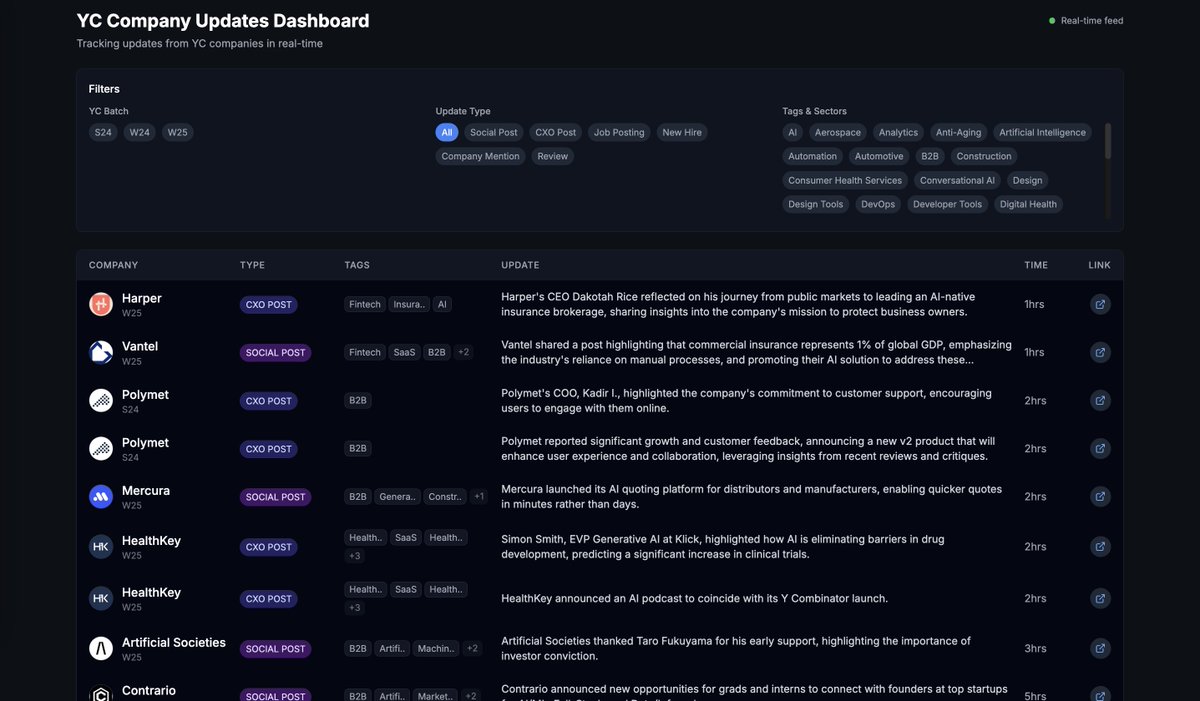
Task: Click the Contrario company logo
Action: coord(101,693)
